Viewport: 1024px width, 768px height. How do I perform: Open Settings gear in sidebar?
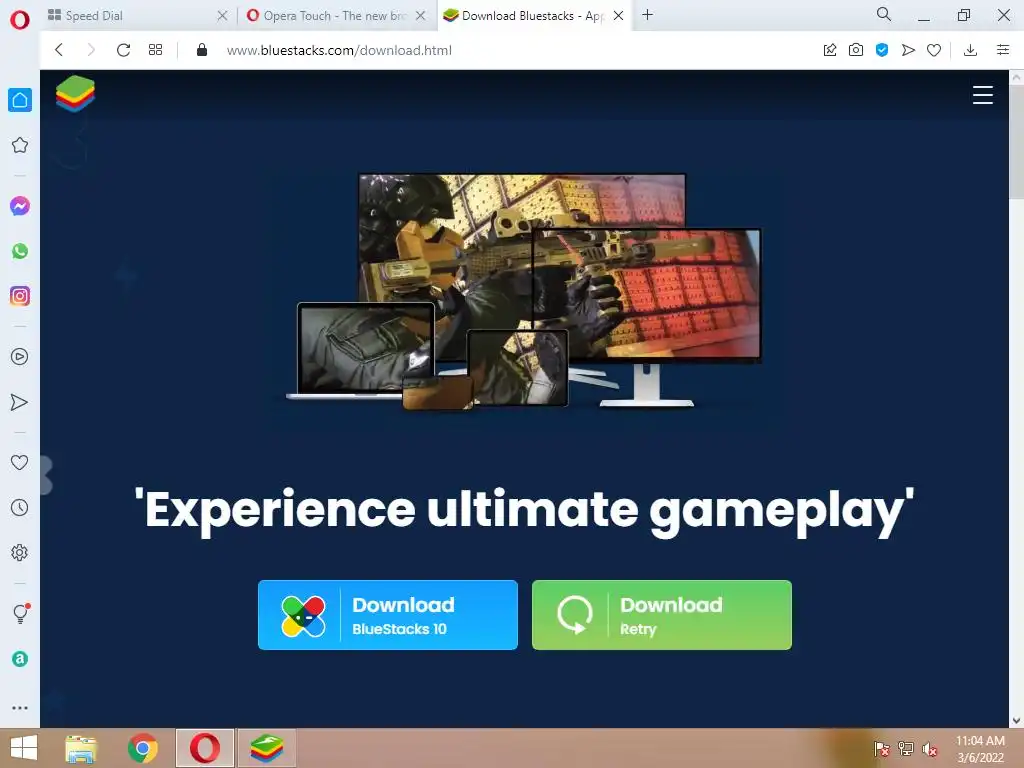20,552
